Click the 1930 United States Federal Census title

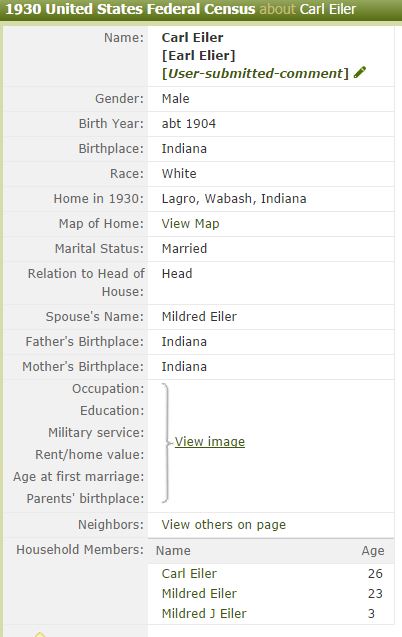click(x=130, y=9)
